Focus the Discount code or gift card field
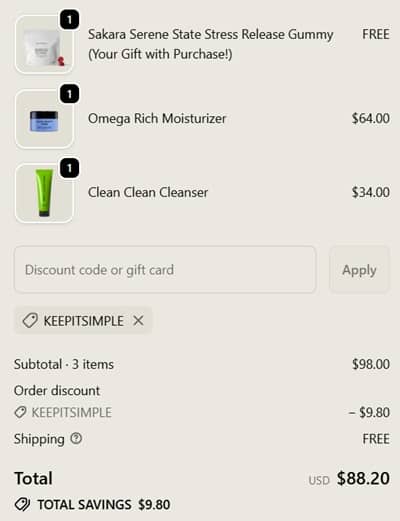Screen dimensions: 400x521 coord(165,270)
